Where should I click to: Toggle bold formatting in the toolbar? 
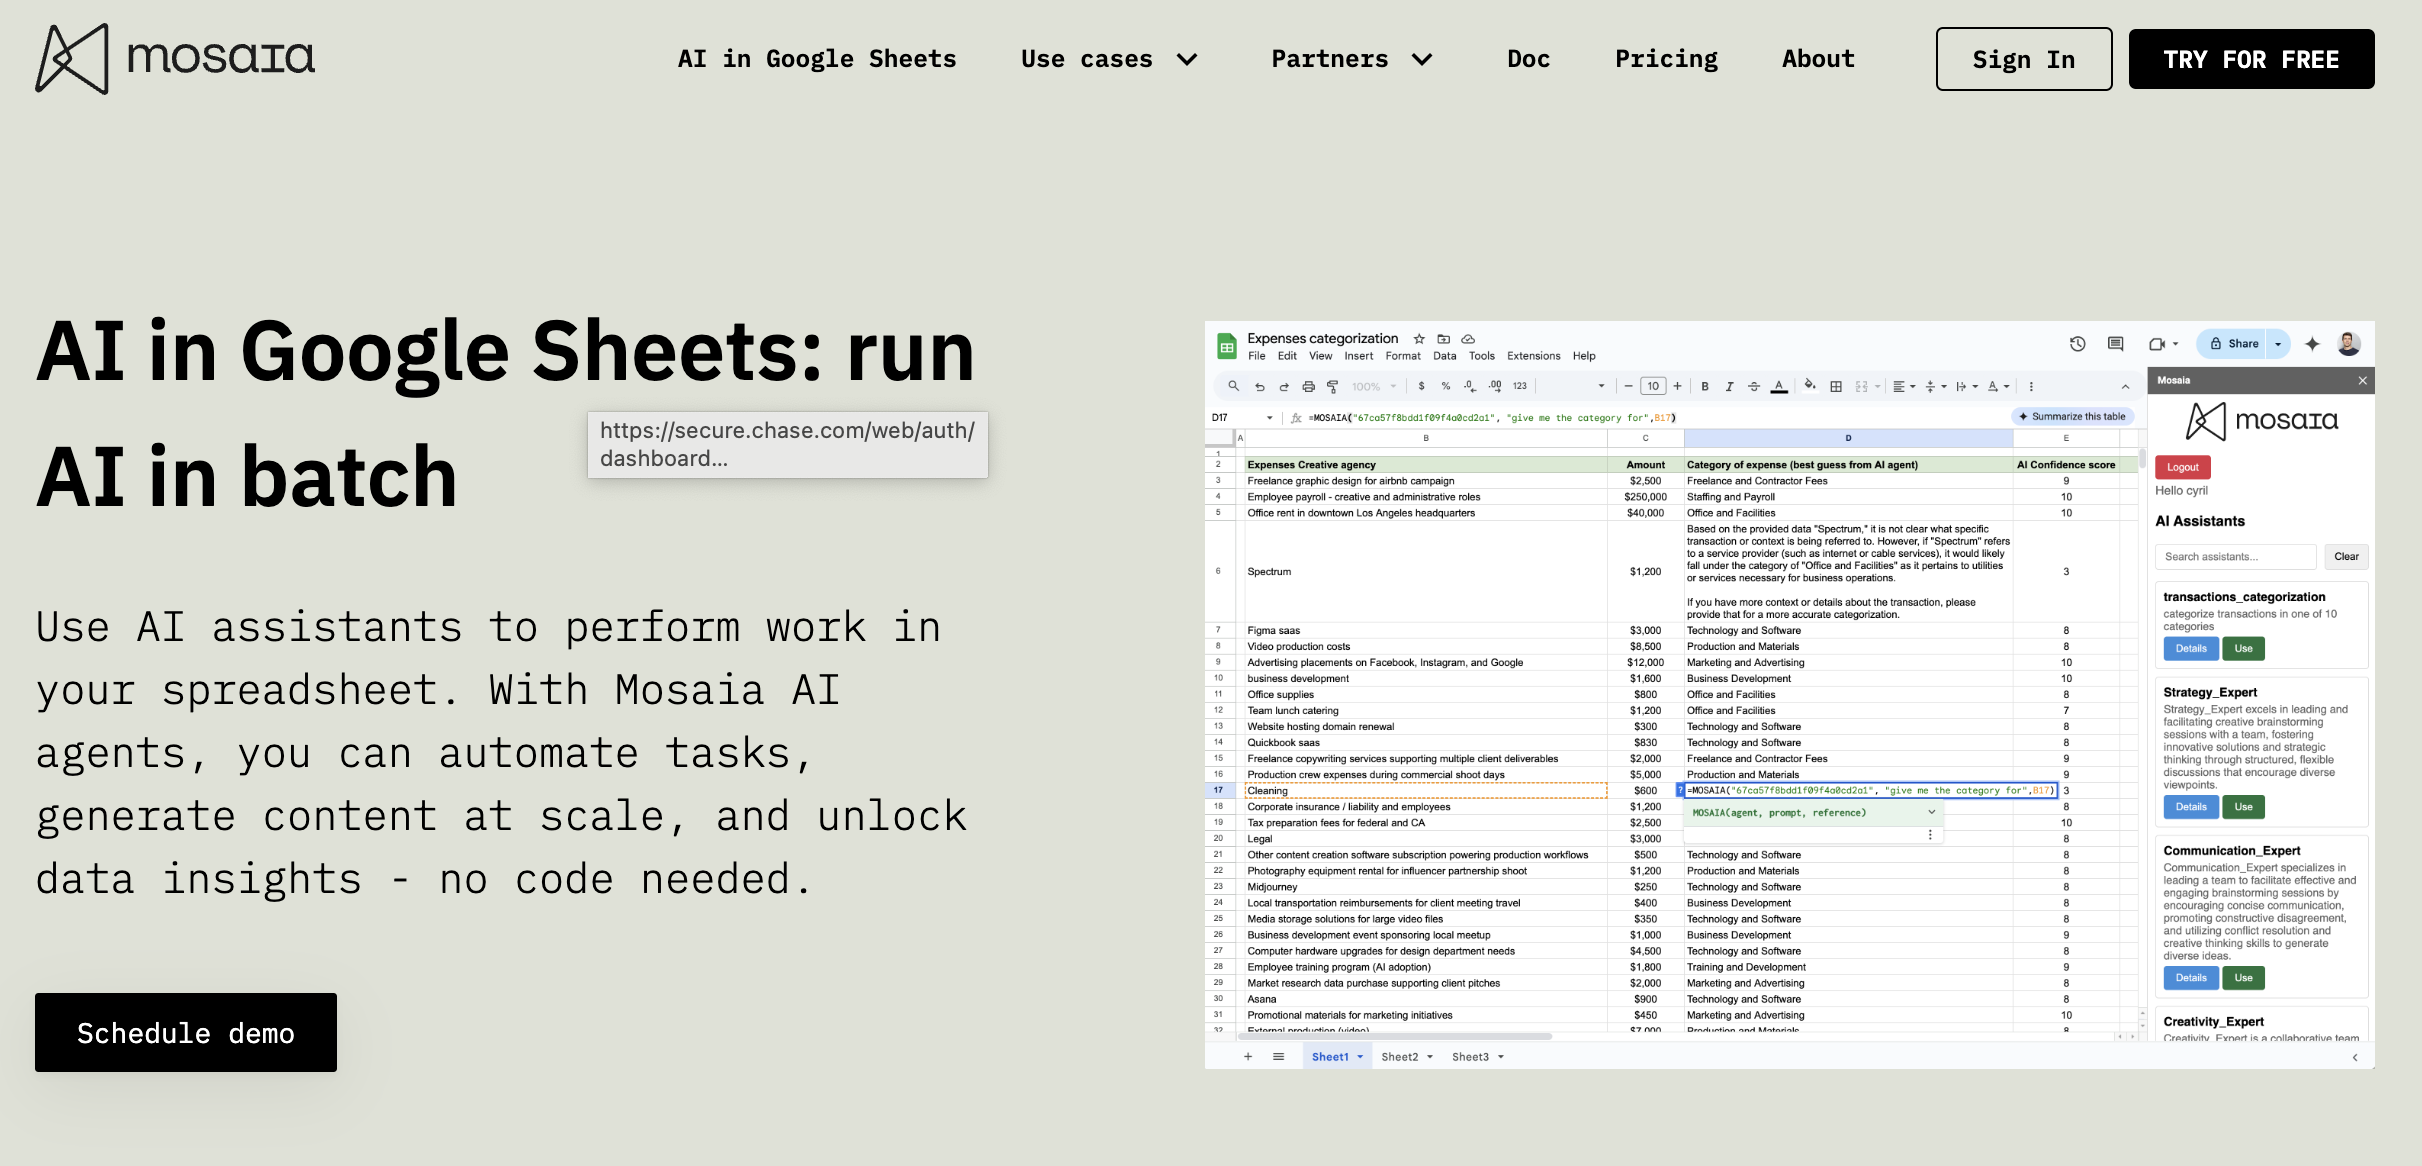pyautogui.click(x=1705, y=387)
